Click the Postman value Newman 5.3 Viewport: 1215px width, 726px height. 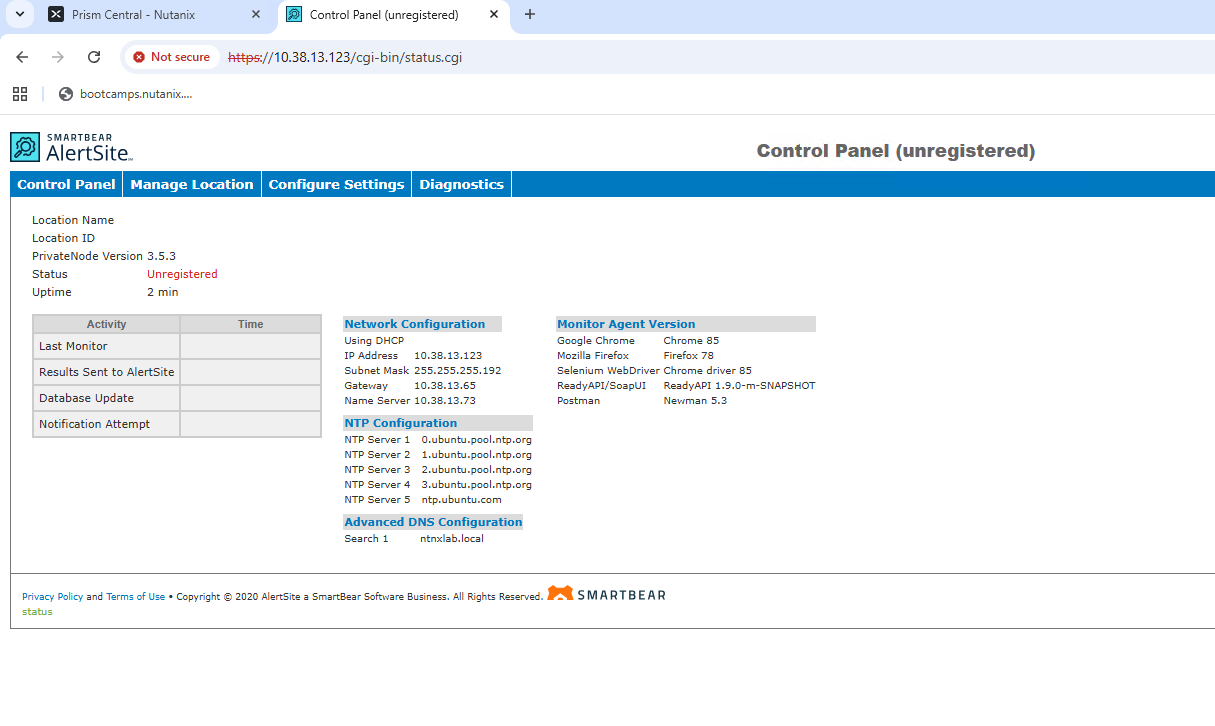tap(696, 401)
